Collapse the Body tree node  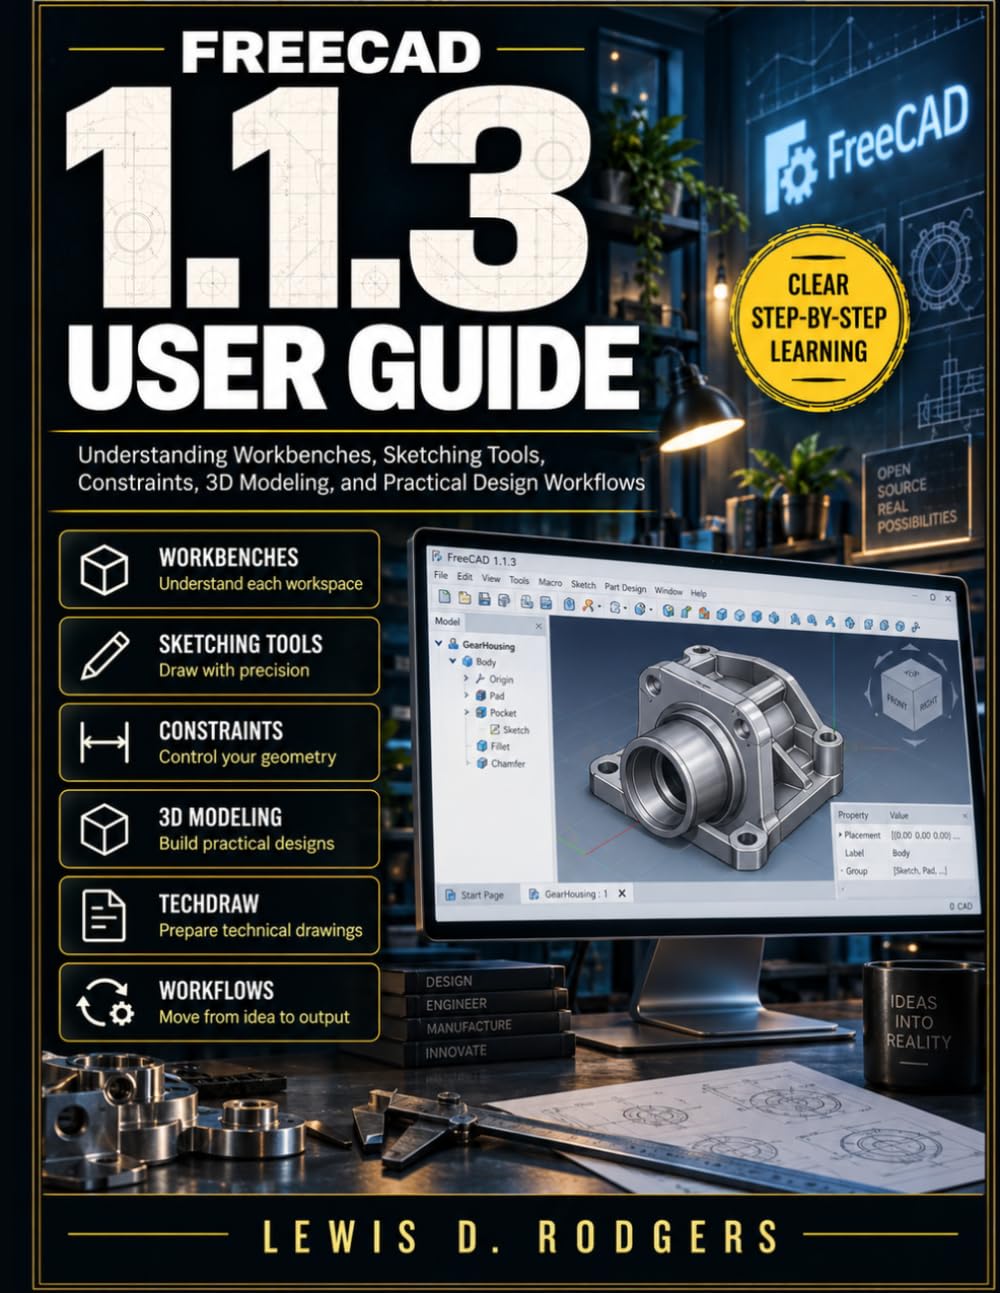(x=452, y=660)
